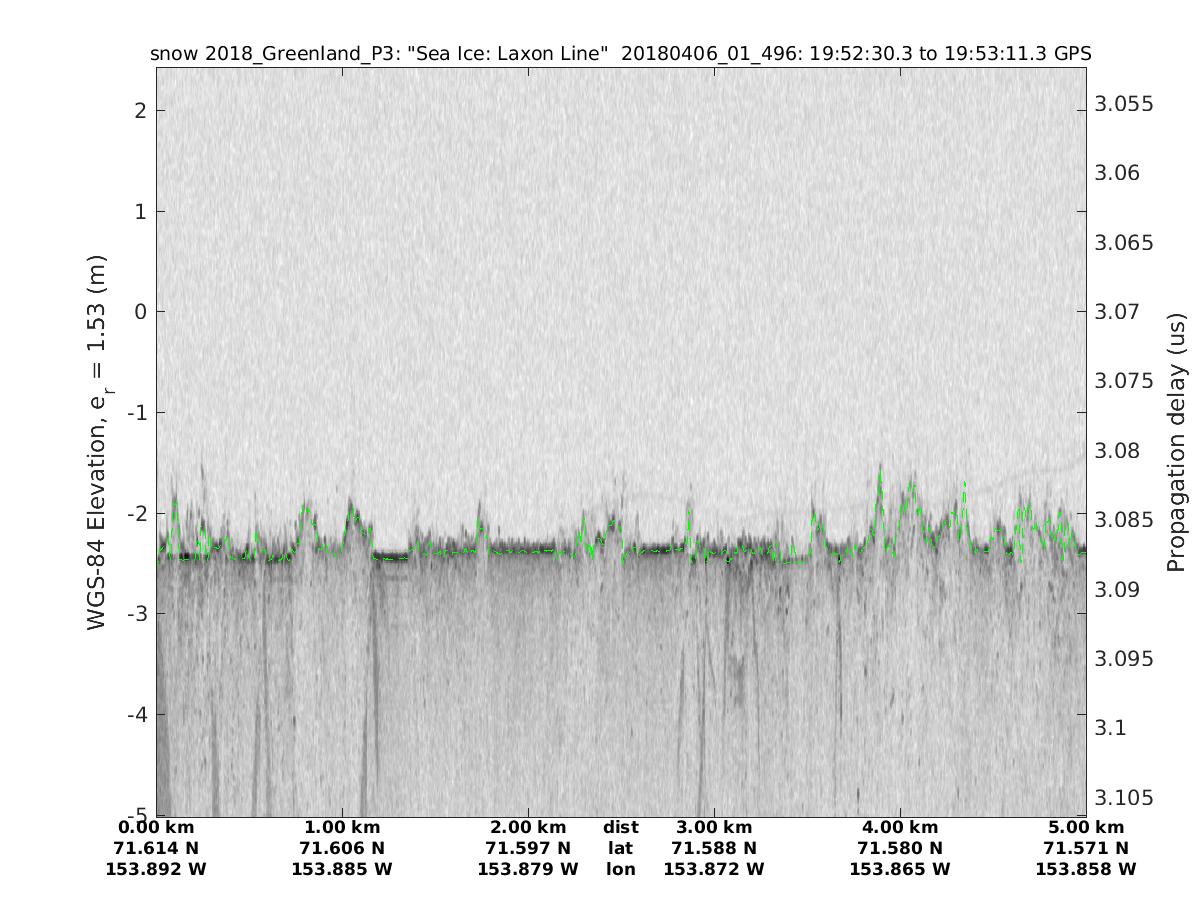Viewport: 1200px width, 900px height.
Task: Click the 153.858 W longitude label
Action: tap(1085, 869)
